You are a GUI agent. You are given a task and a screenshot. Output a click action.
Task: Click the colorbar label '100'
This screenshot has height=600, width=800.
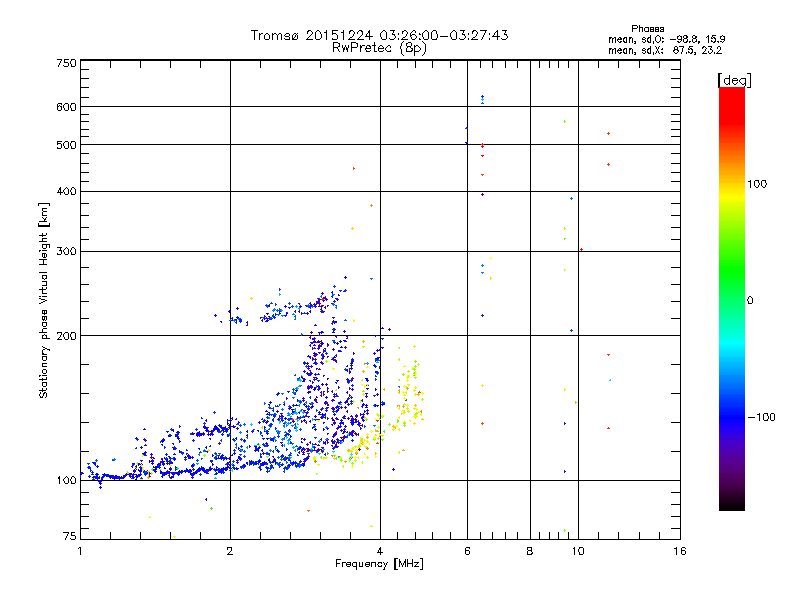tap(757, 184)
